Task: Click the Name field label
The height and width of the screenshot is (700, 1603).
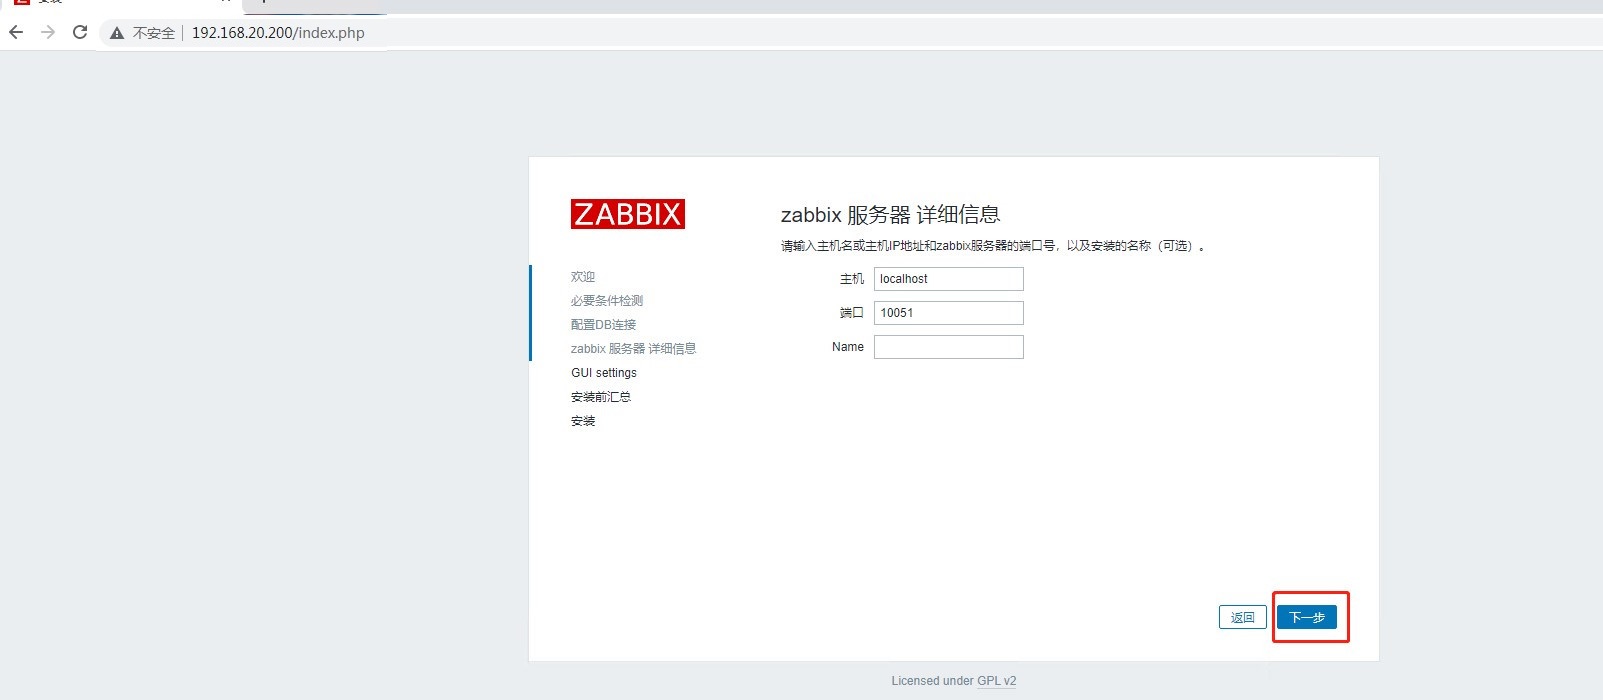Action: pyautogui.click(x=848, y=347)
